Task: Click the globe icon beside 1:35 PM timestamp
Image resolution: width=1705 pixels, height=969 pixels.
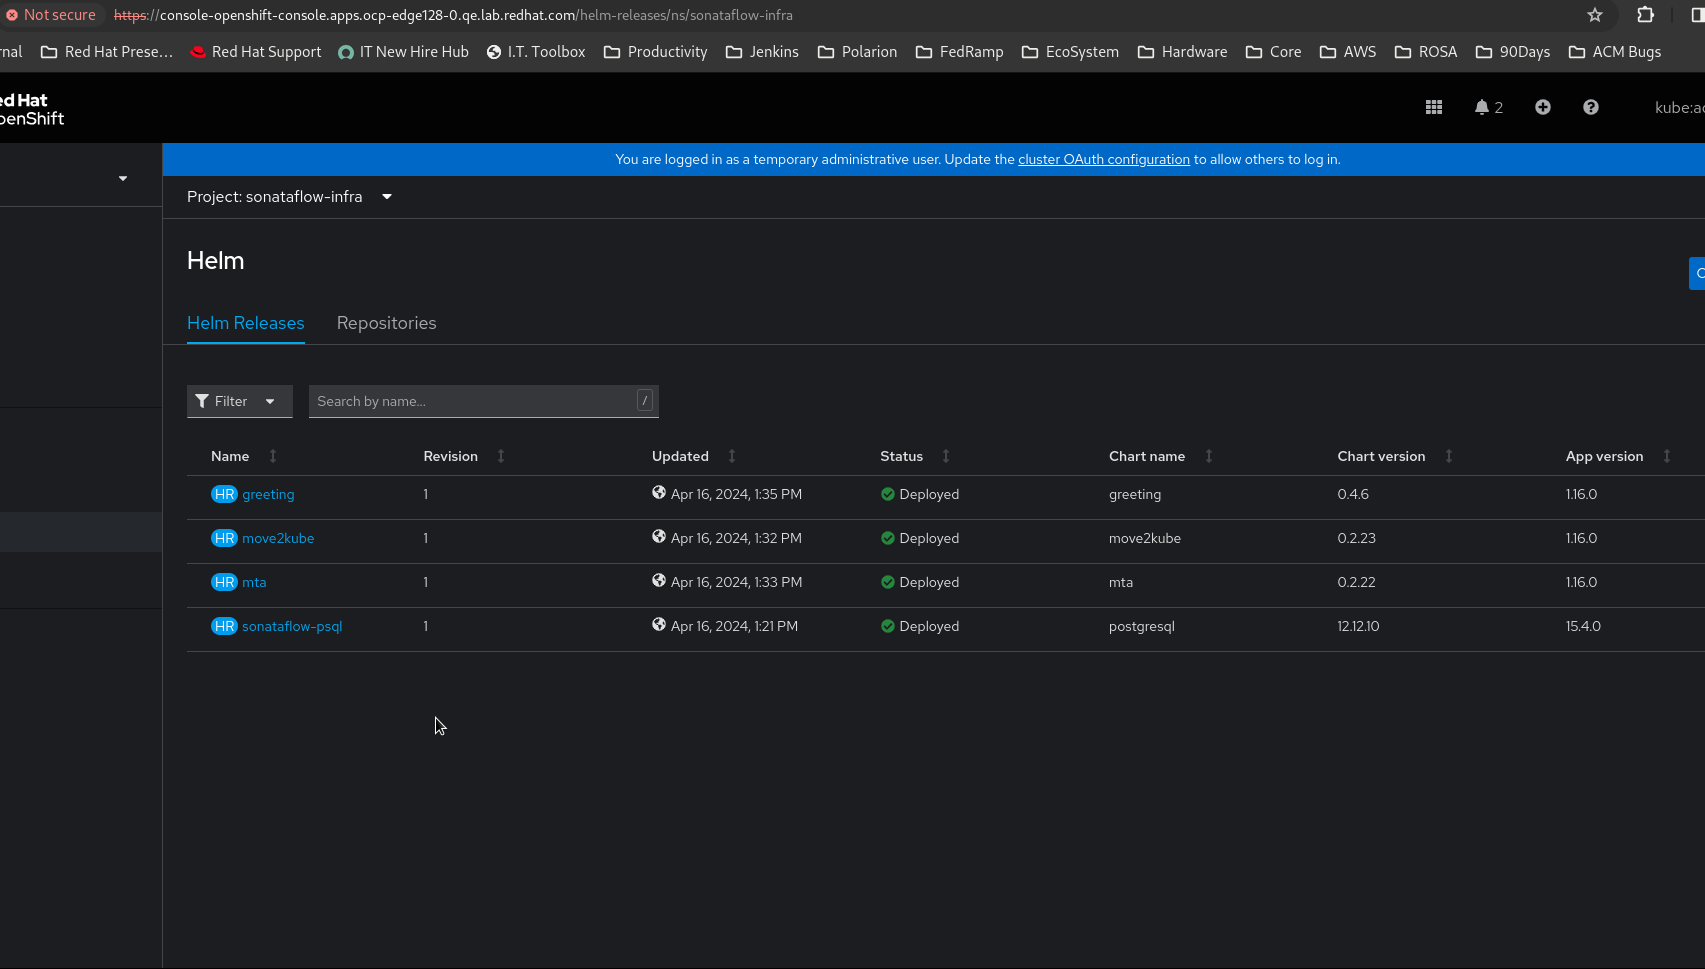Action: pos(659,492)
